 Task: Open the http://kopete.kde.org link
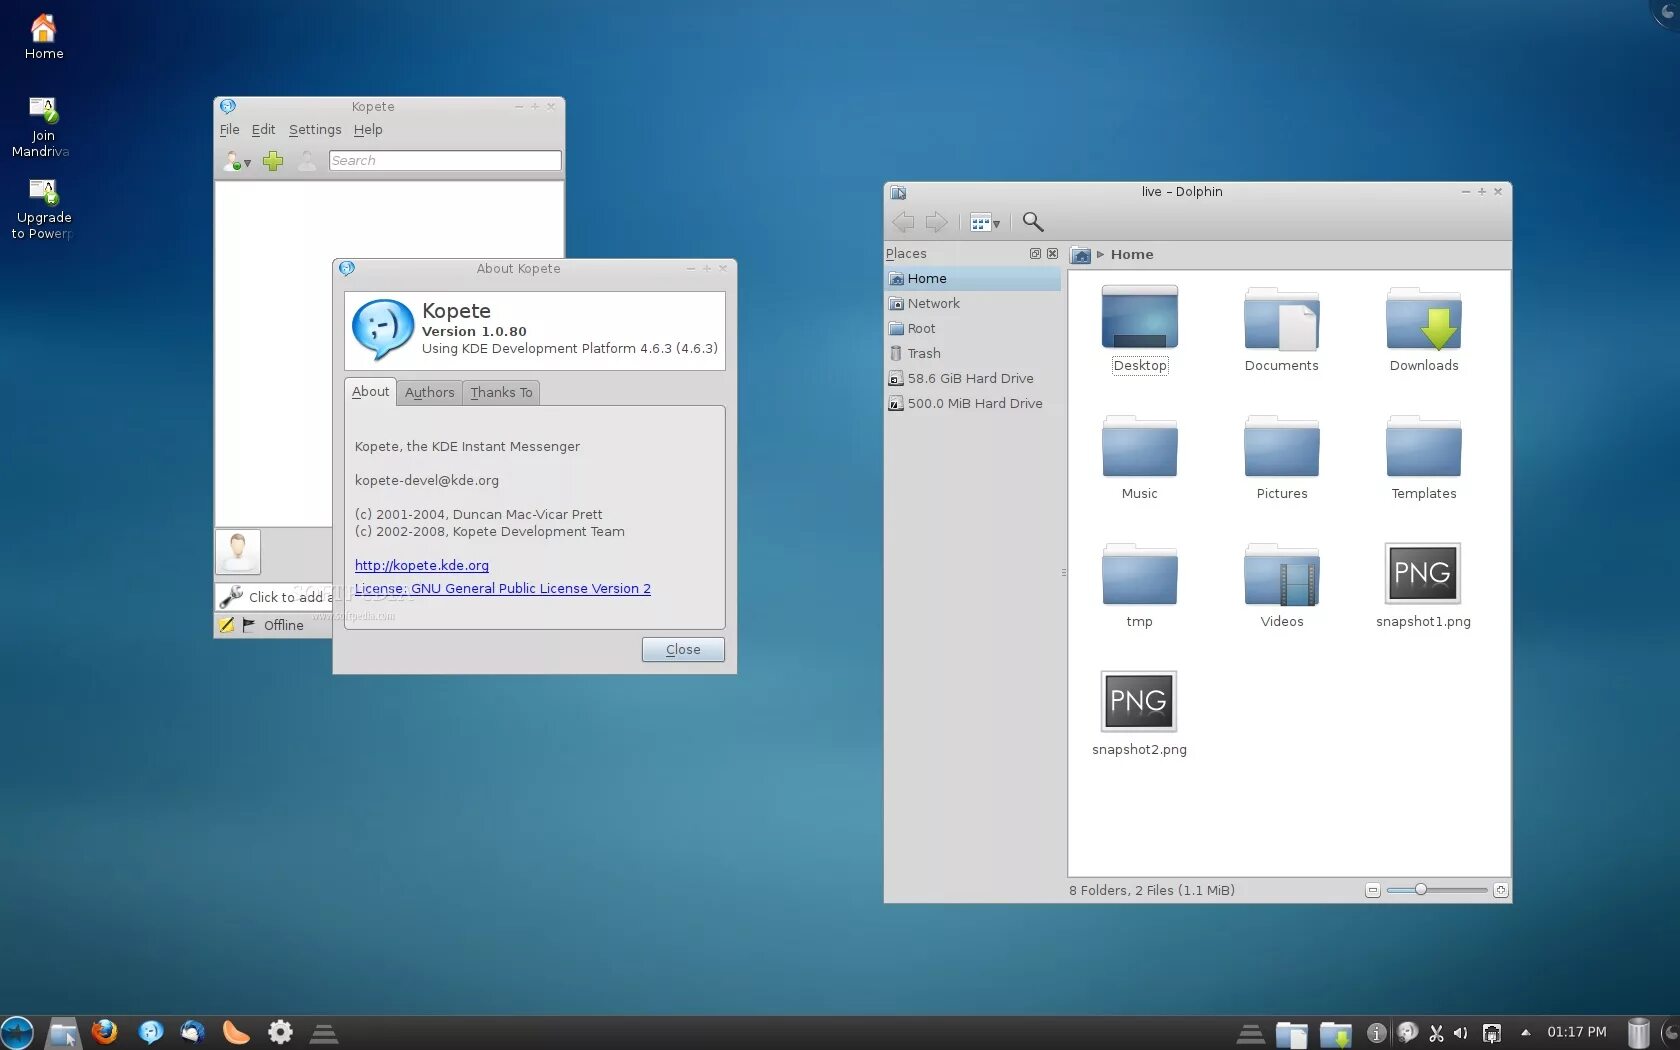(x=422, y=566)
